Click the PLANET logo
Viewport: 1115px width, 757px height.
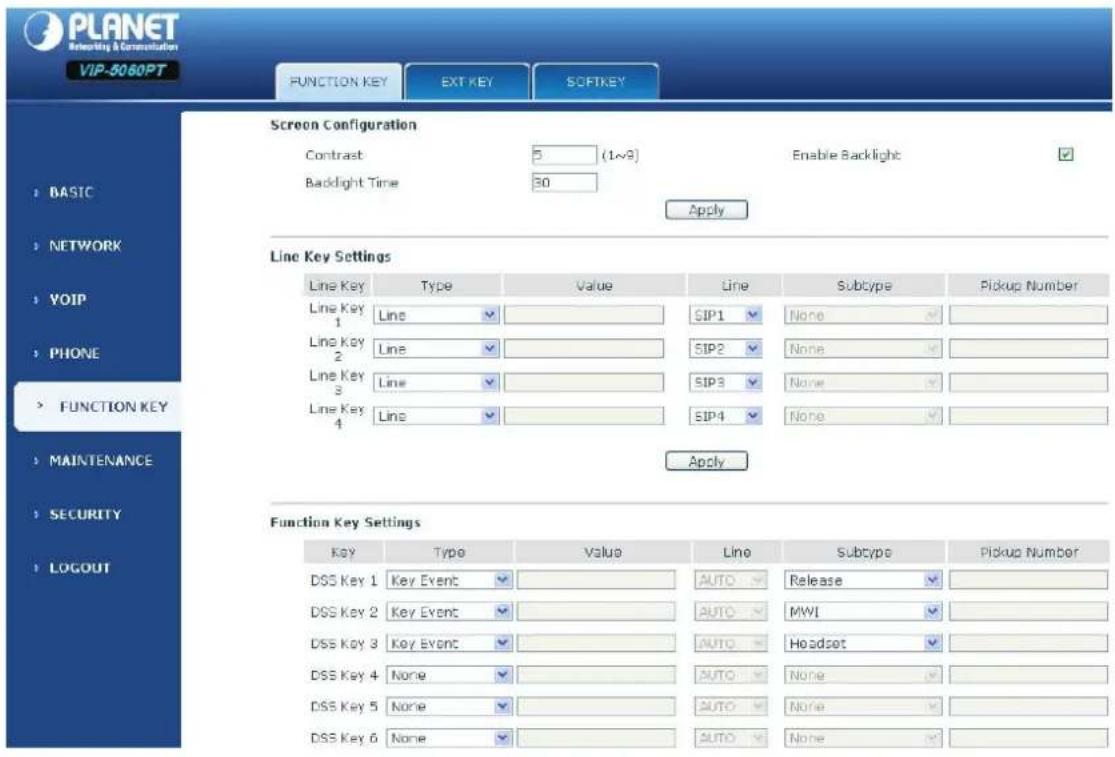pos(101,32)
